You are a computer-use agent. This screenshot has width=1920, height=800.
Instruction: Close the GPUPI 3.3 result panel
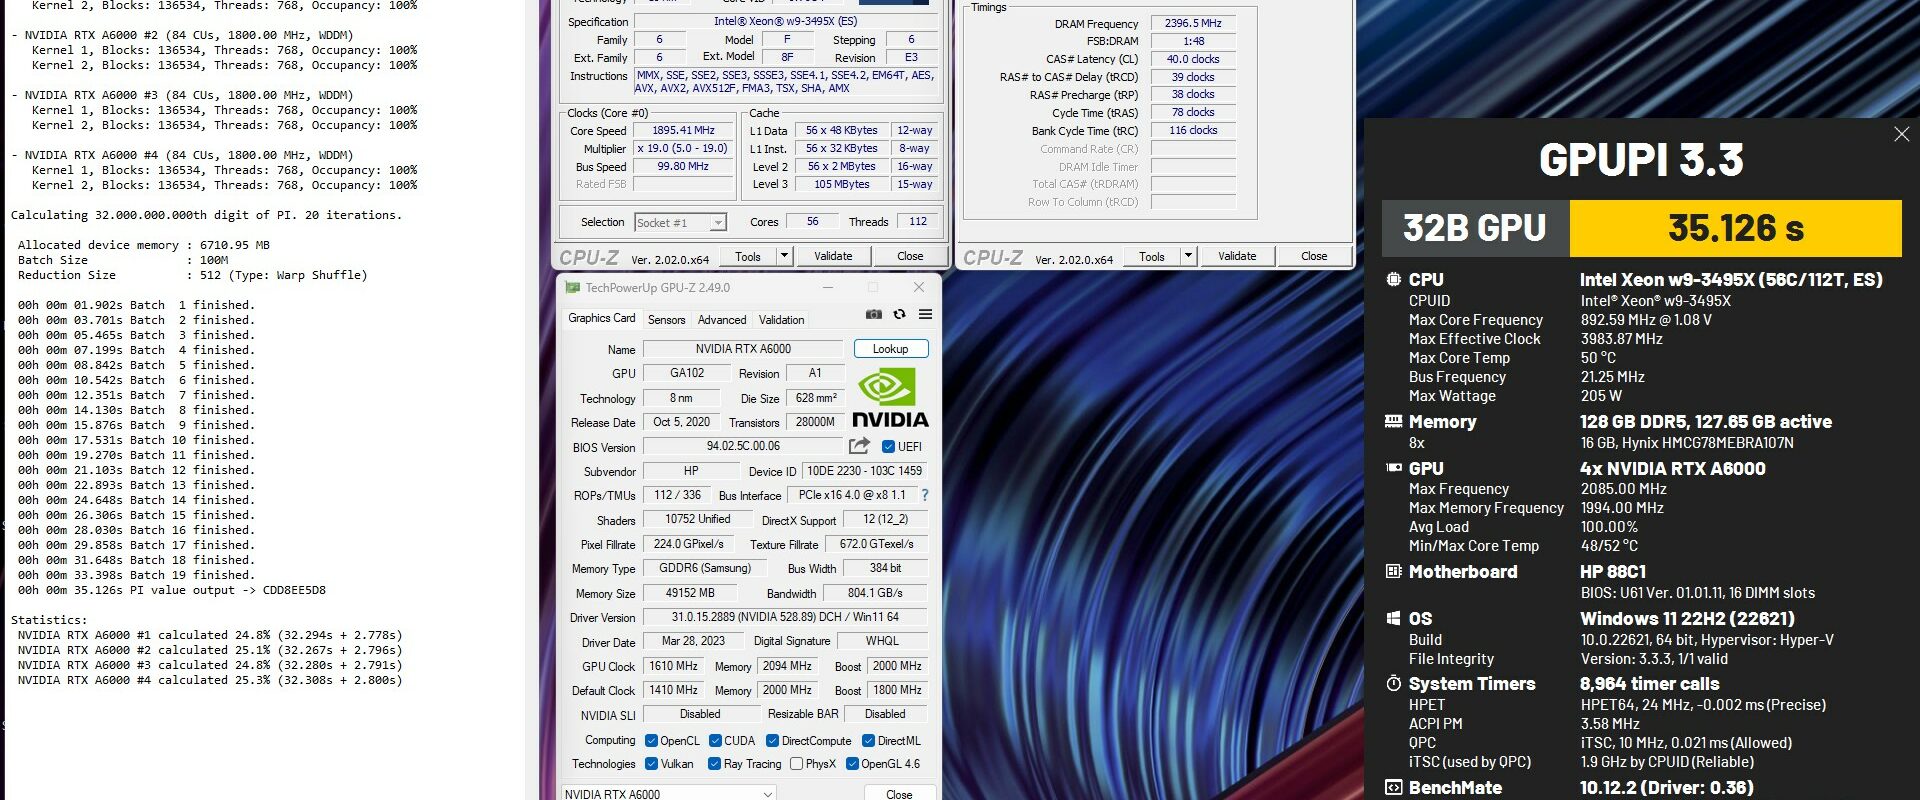tap(1901, 134)
